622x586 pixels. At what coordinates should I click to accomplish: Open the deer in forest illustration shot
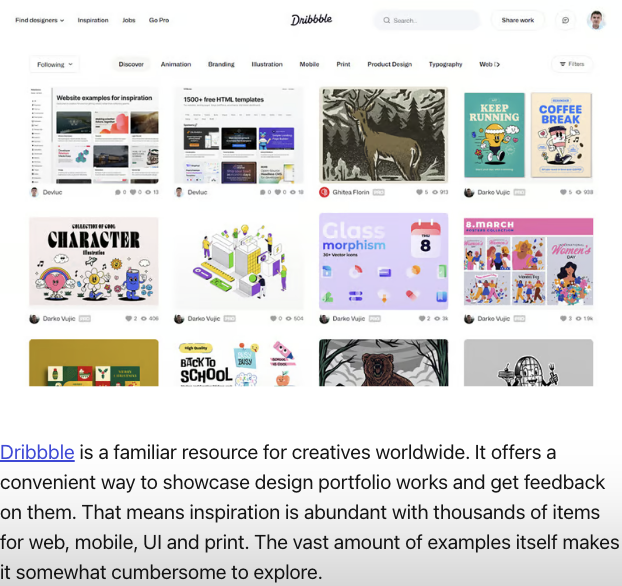pos(384,135)
